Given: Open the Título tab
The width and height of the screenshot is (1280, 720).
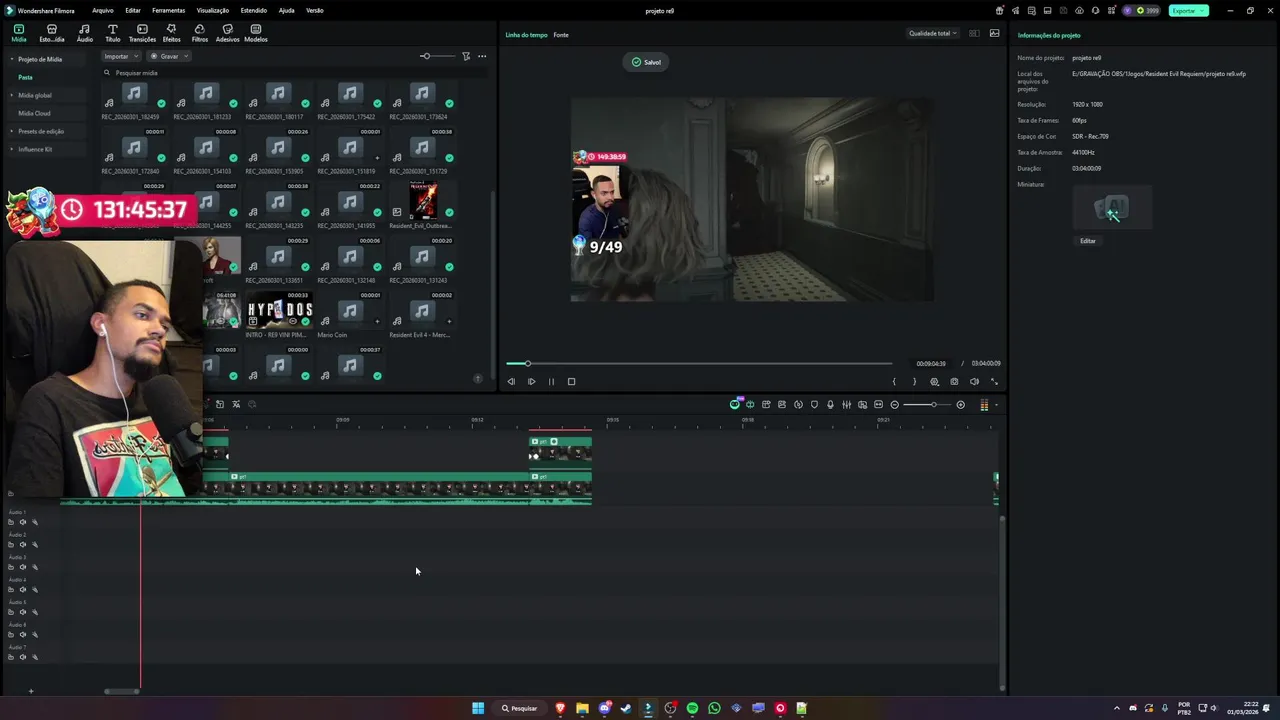Looking at the screenshot, I should [112, 33].
